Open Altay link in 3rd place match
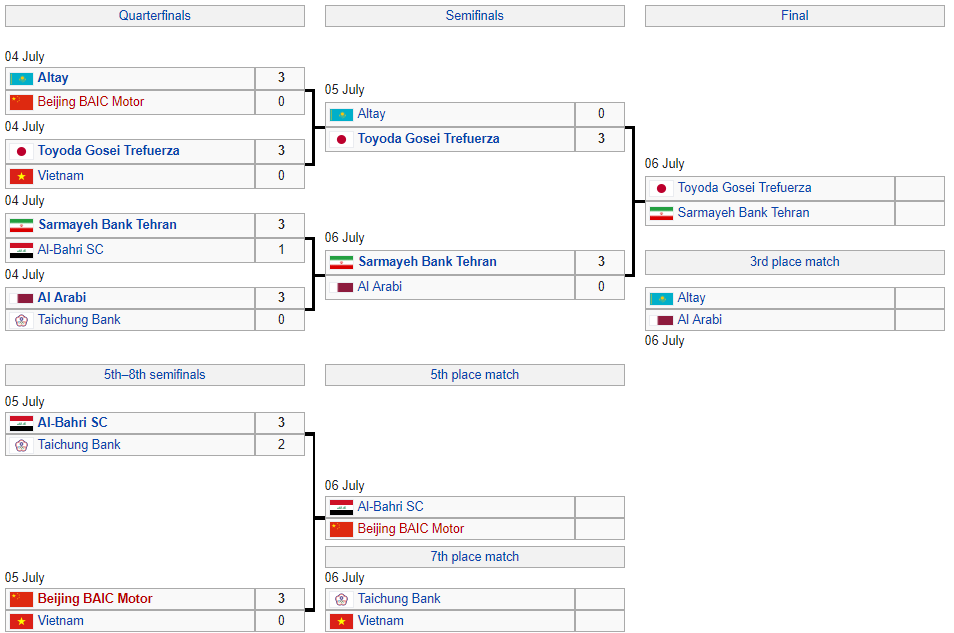Screen dimensions: 954x633 pyautogui.click(x=692, y=298)
